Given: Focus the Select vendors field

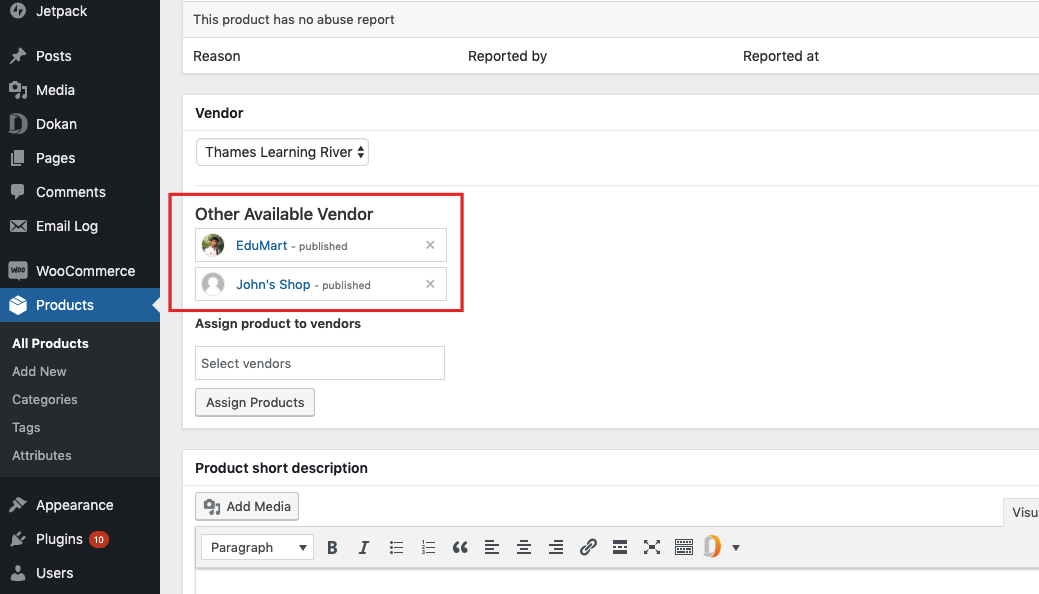Looking at the screenshot, I should (x=320, y=363).
